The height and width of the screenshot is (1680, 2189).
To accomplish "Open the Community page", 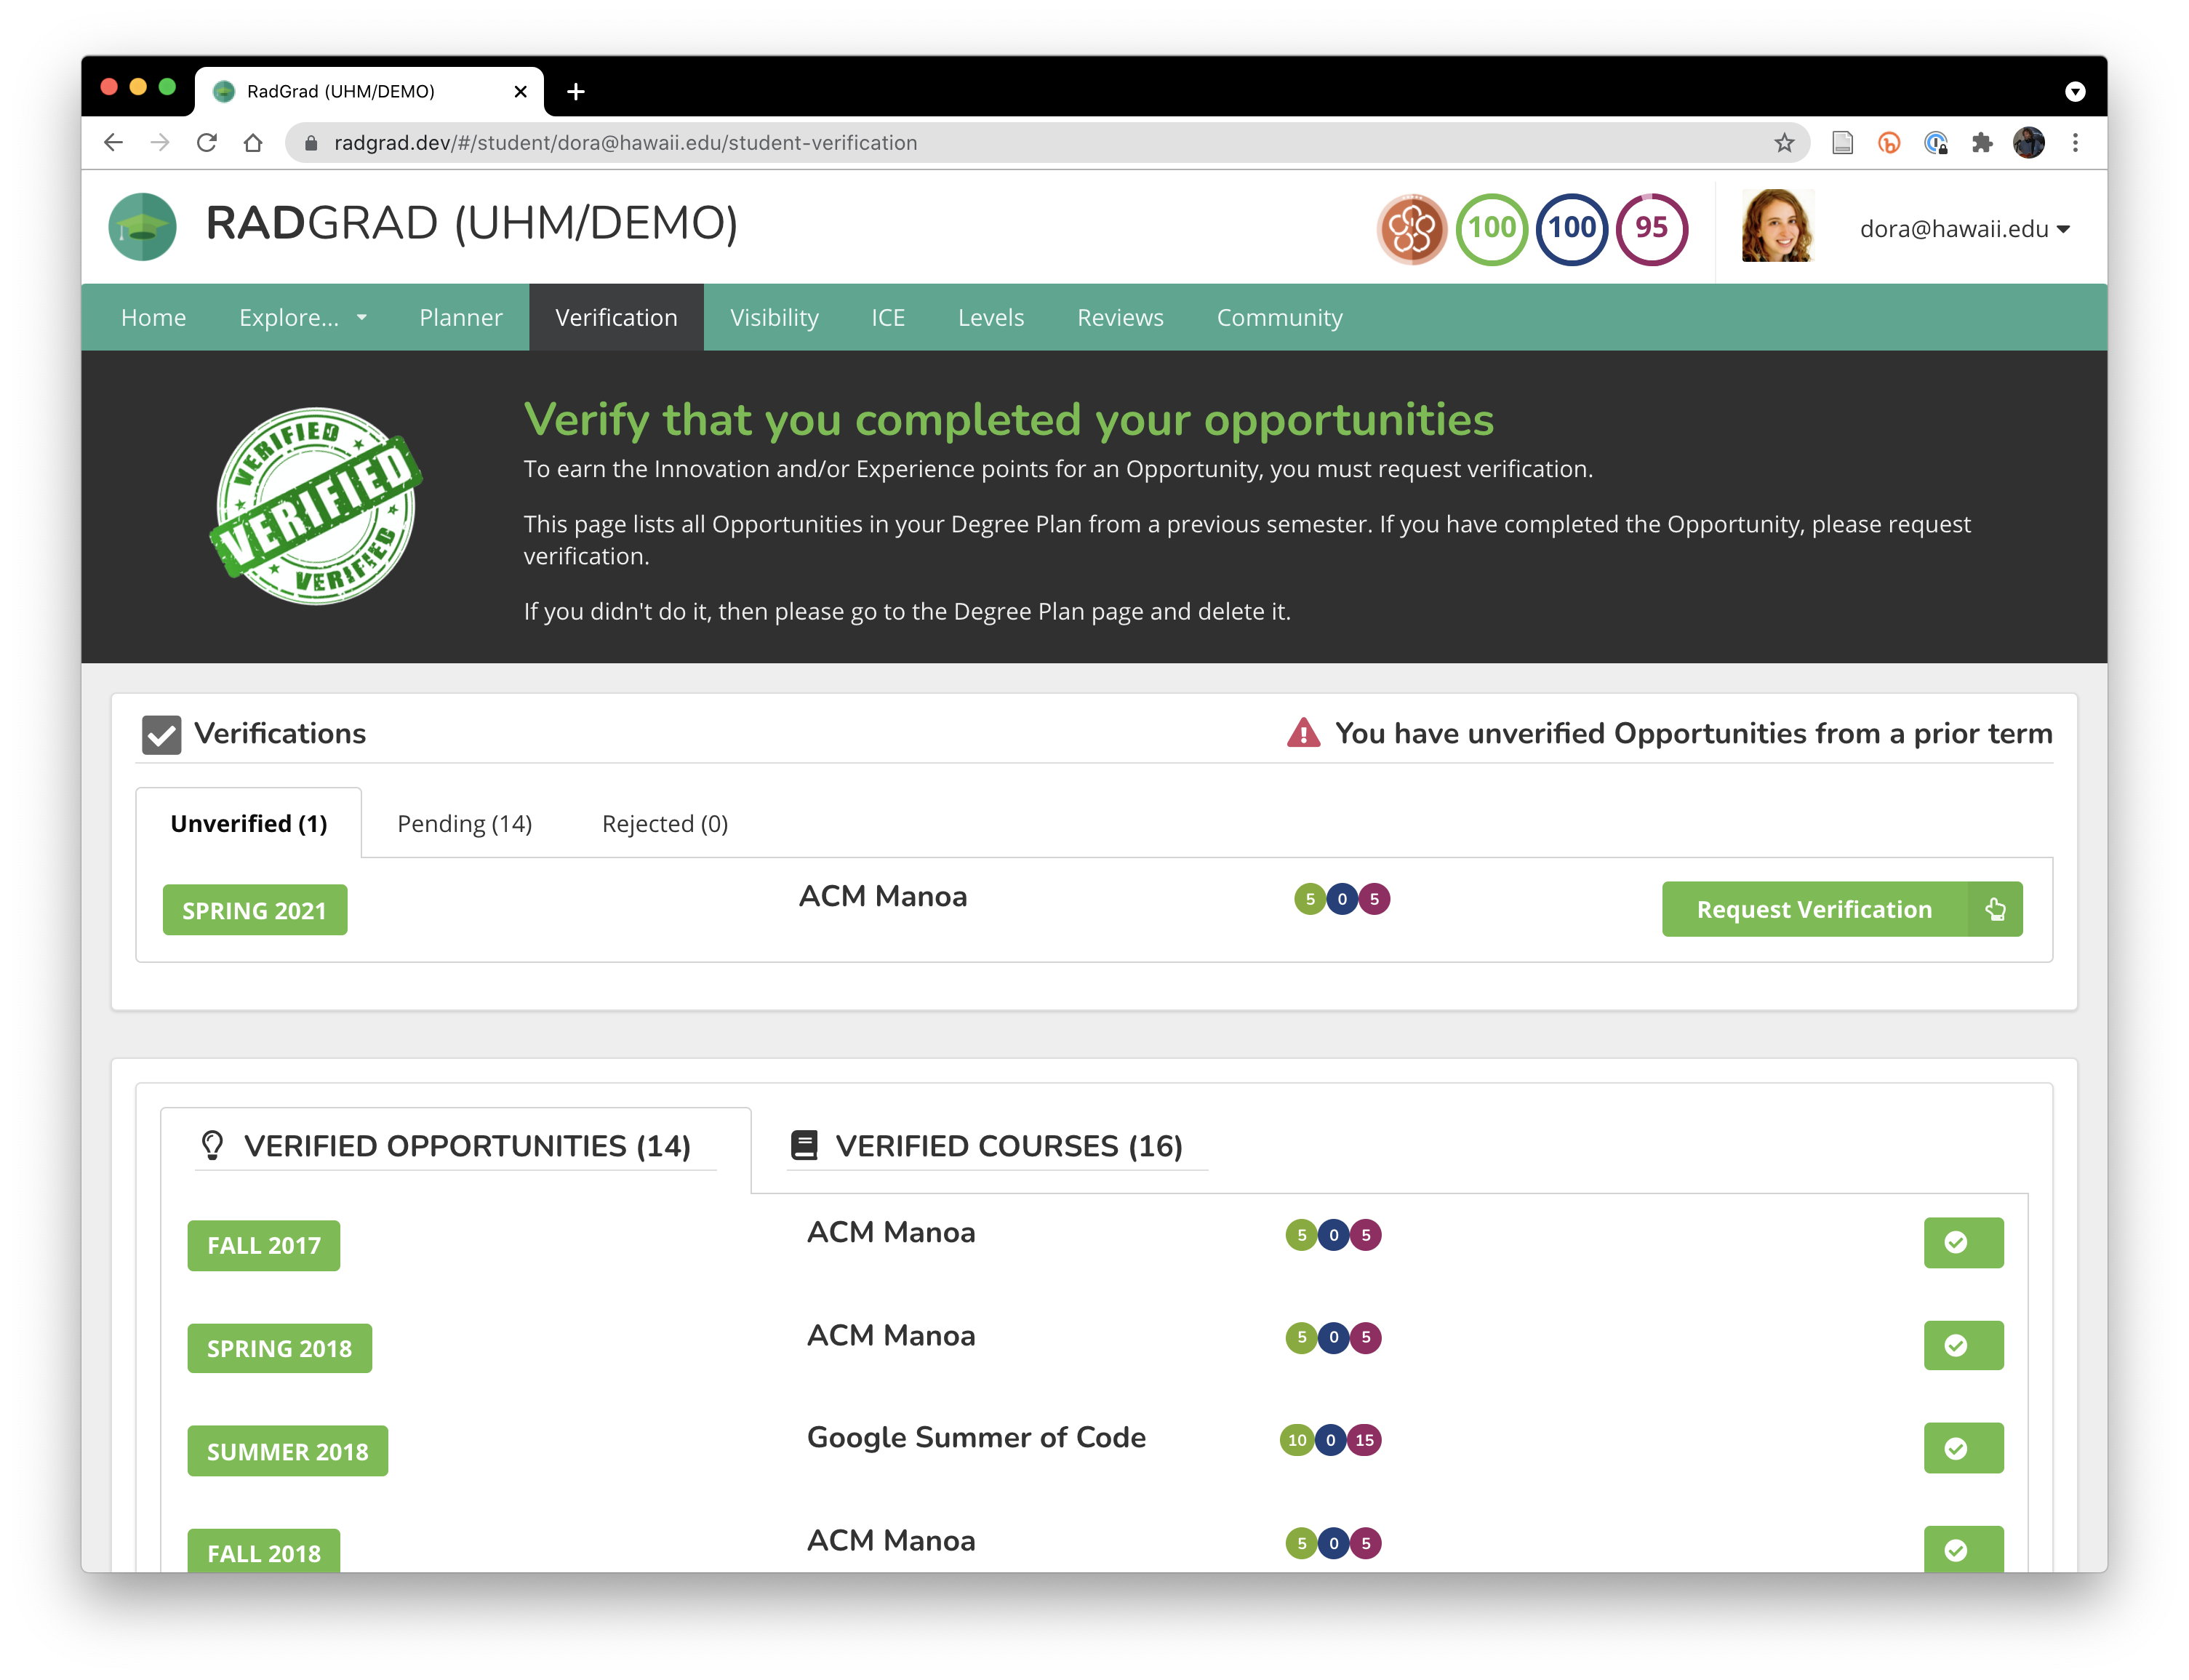I will tap(1279, 317).
